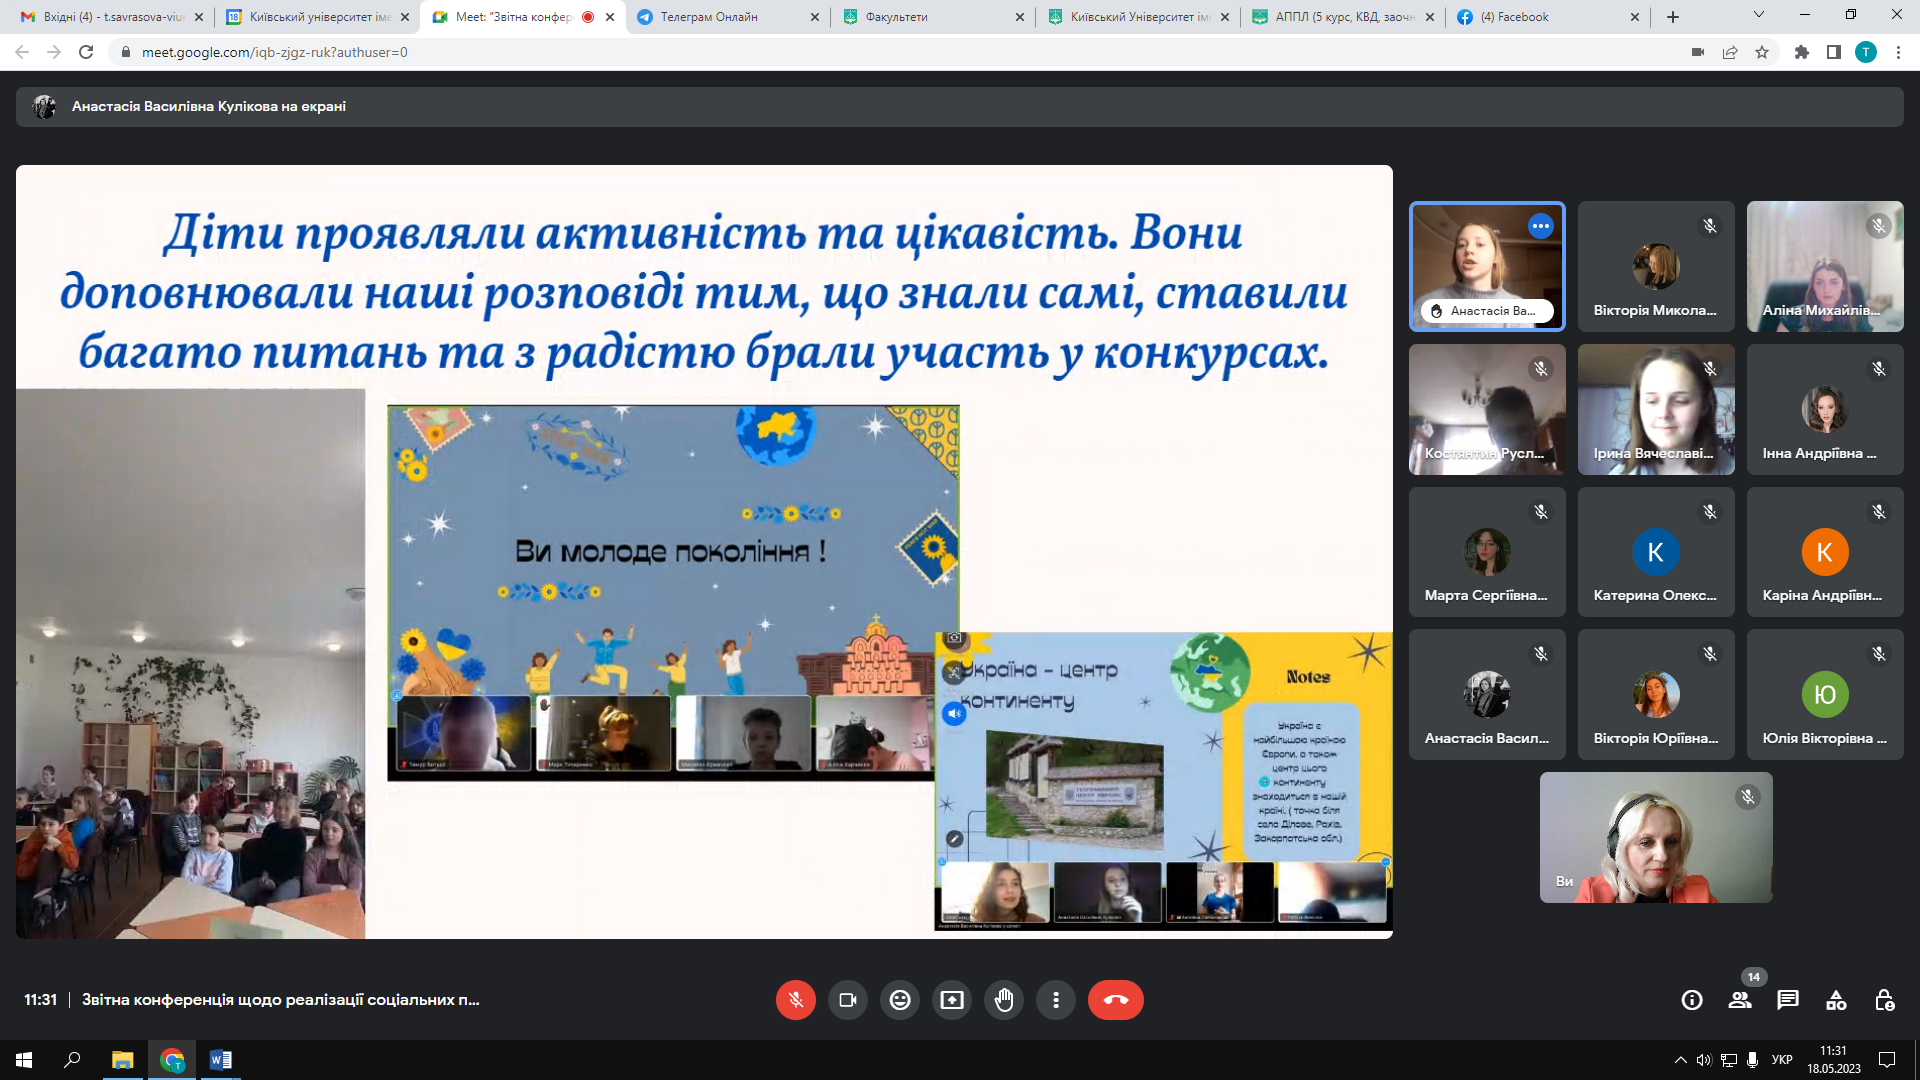The height and width of the screenshot is (1080, 1920).
Task: Switch to the Телеграм Онлайн tab
Action: (x=709, y=17)
